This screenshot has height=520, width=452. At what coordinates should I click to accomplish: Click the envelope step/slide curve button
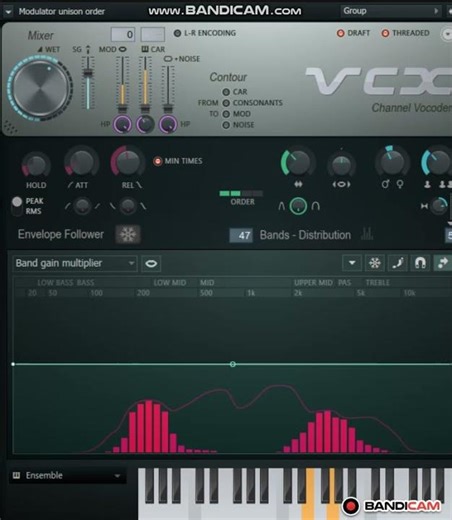397,263
